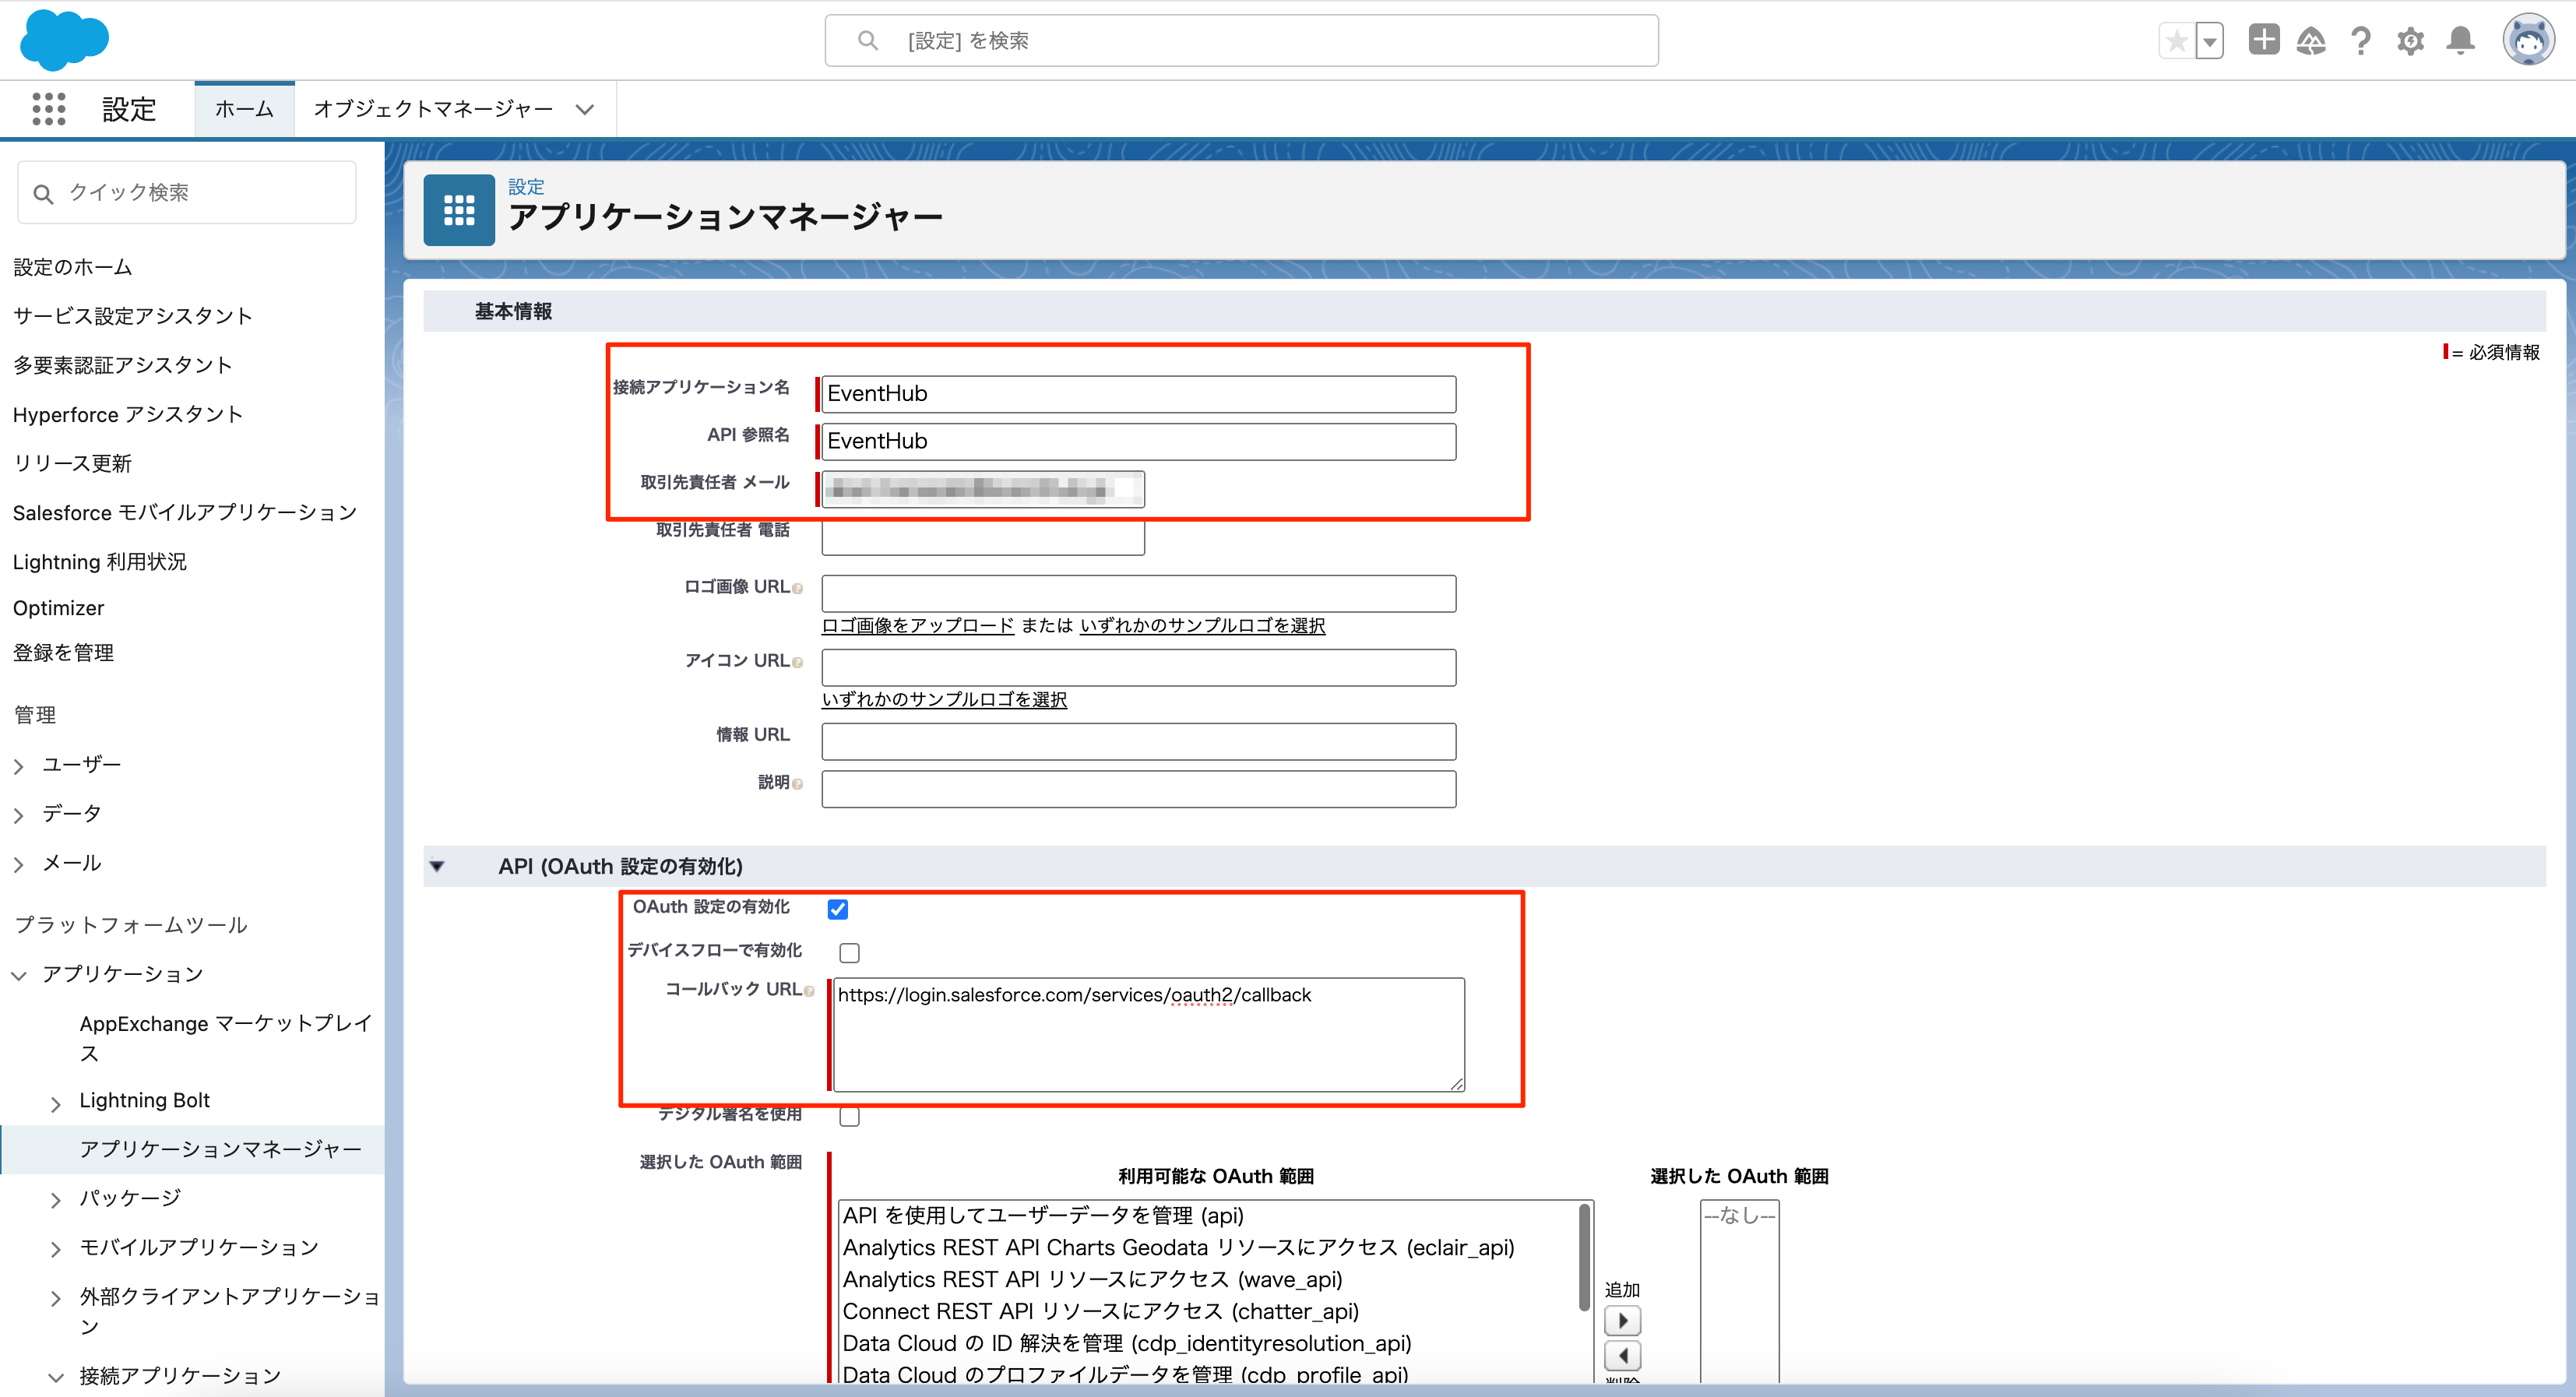The height and width of the screenshot is (1397, 2576).
Task: Click the quick find magnifier icon
Action: tap(43, 193)
